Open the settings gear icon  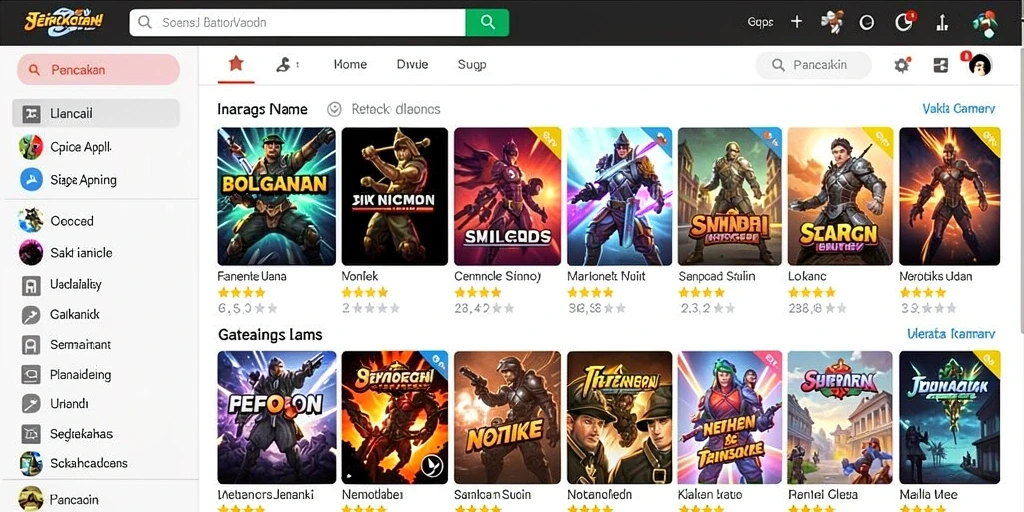click(x=902, y=65)
